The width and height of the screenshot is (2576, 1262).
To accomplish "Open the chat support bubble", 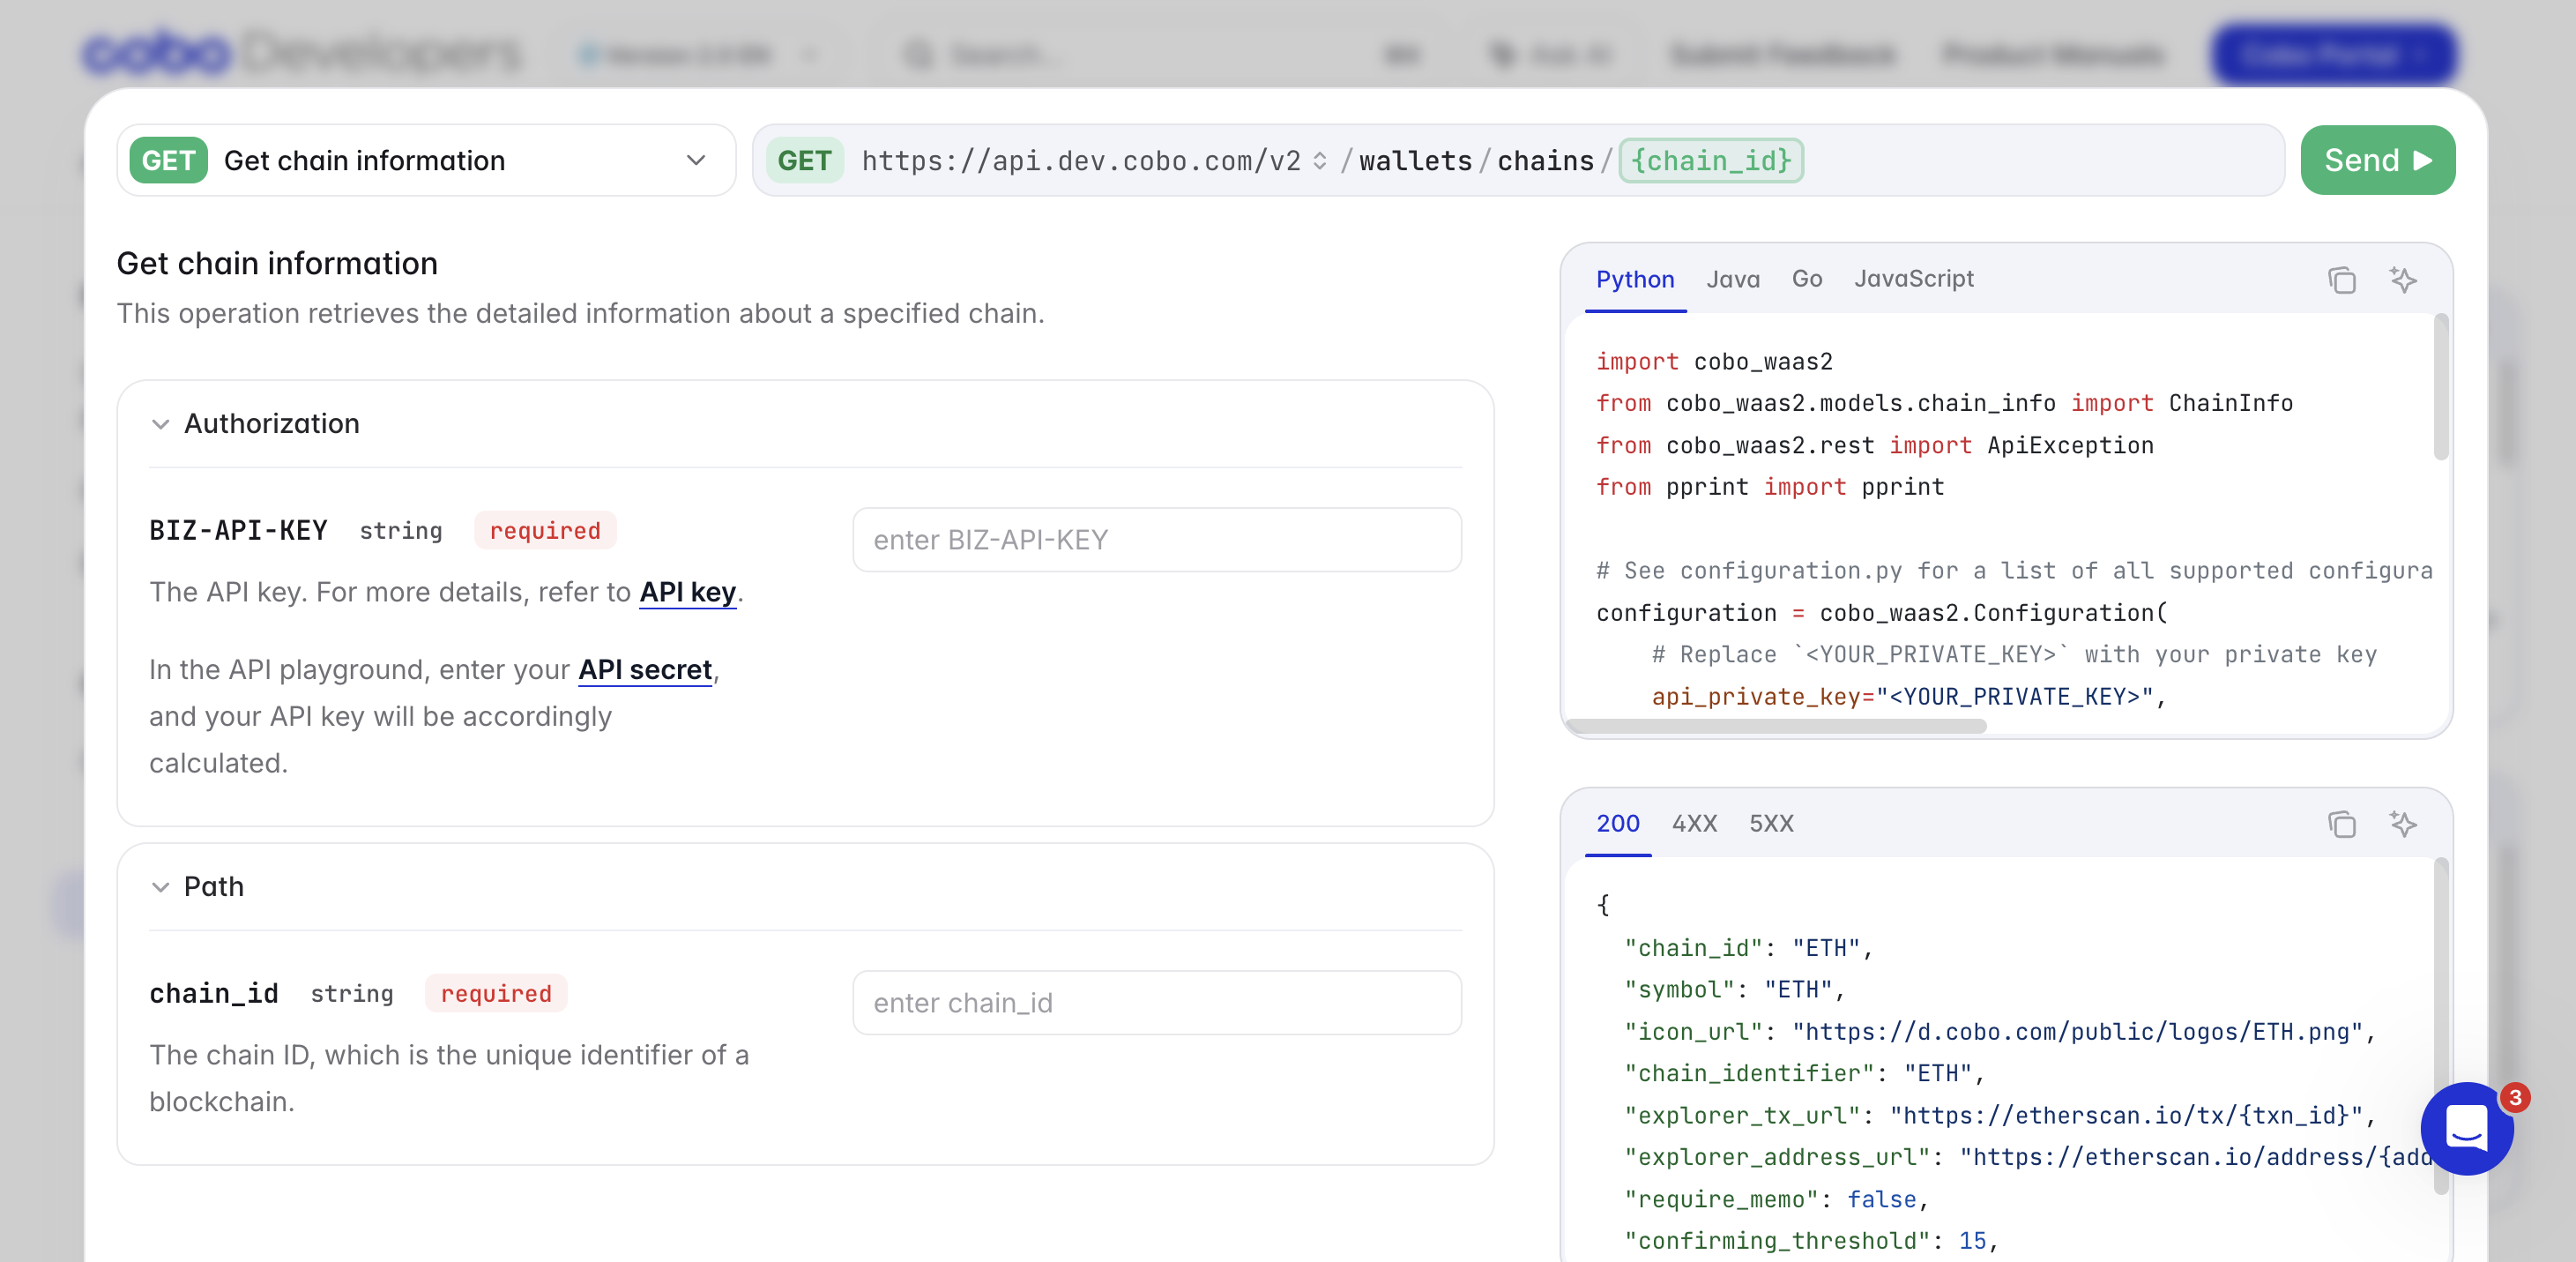I will pyautogui.click(x=2466, y=1128).
